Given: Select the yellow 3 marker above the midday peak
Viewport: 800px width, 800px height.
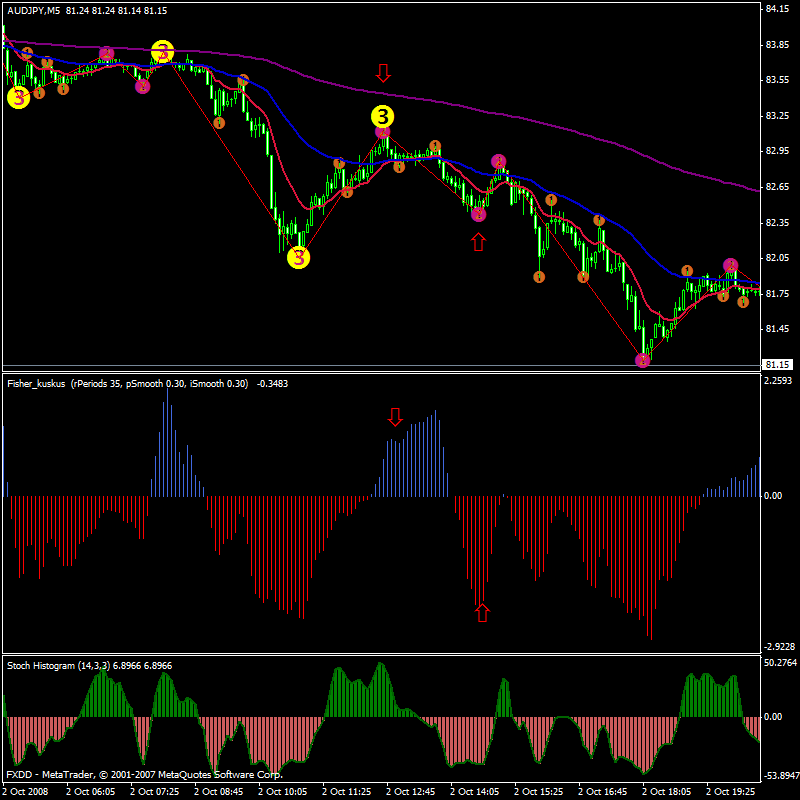Looking at the screenshot, I should pos(383,117).
